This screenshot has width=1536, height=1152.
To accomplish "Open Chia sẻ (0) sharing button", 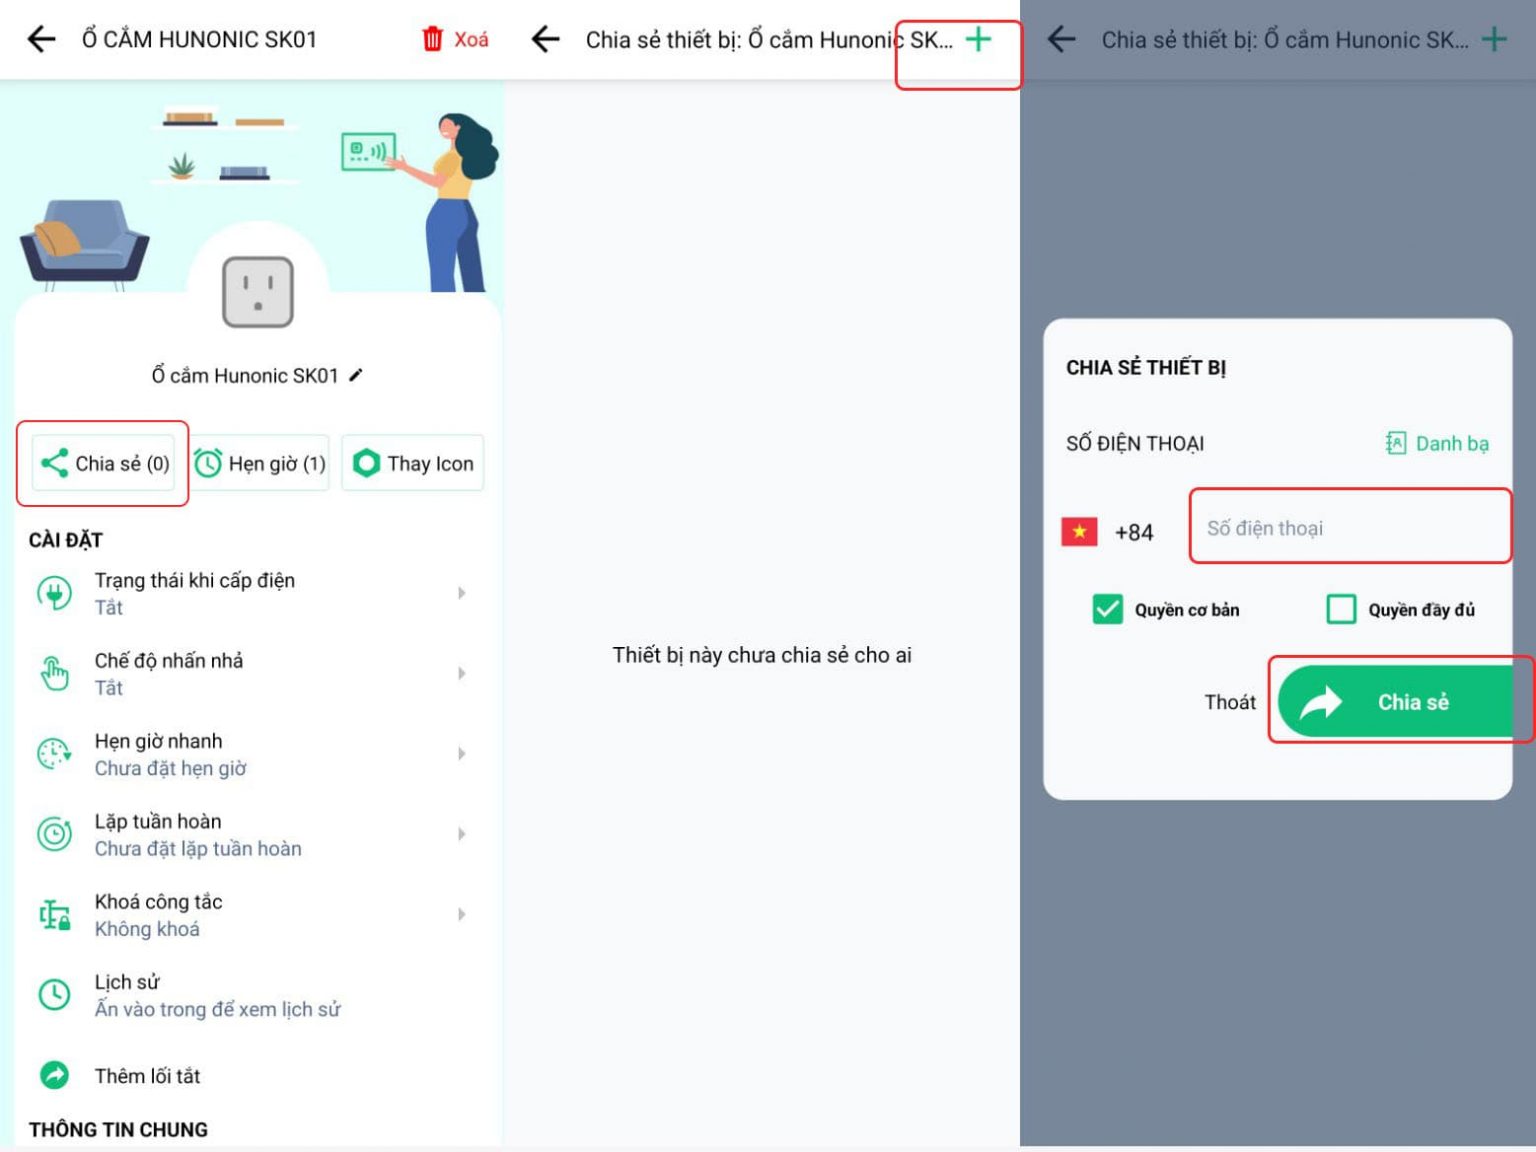I will pyautogui.click(x=104, y=463).
